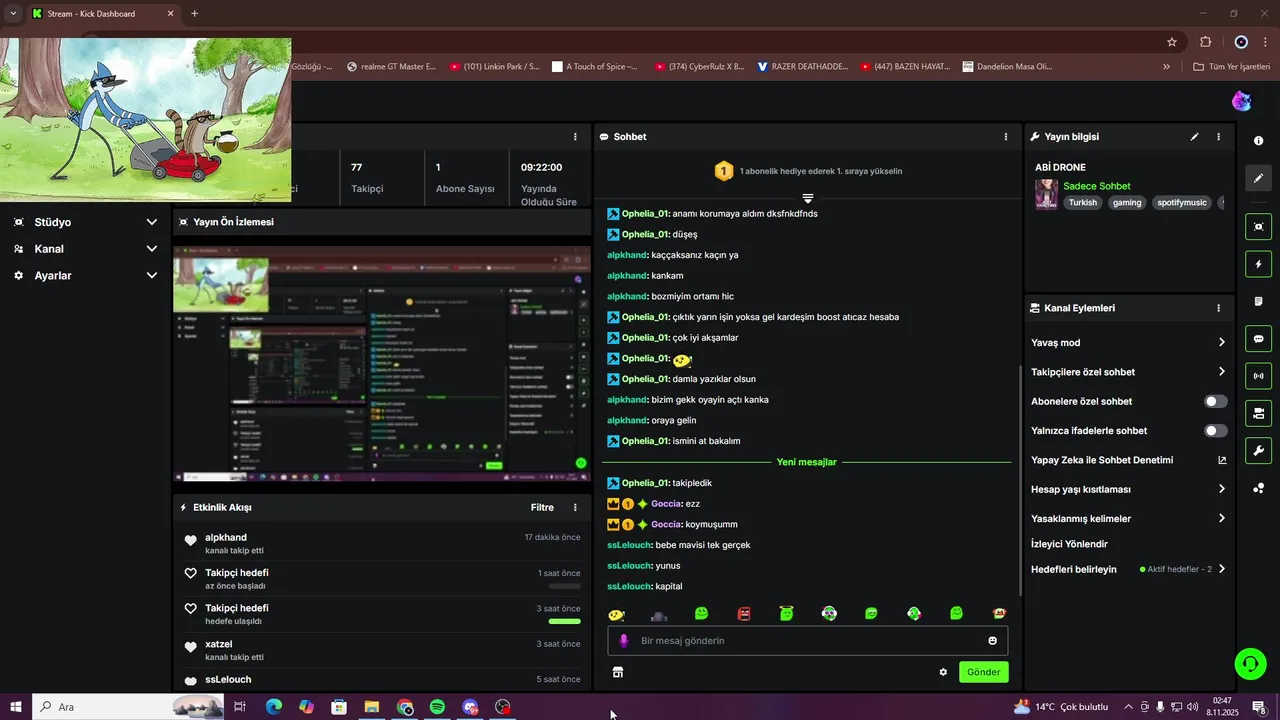Image resolution: width=1280 pixels, height=720 pixels.
Task: Click the camera channel icon in right sidebar
Action: (1258, 413)
